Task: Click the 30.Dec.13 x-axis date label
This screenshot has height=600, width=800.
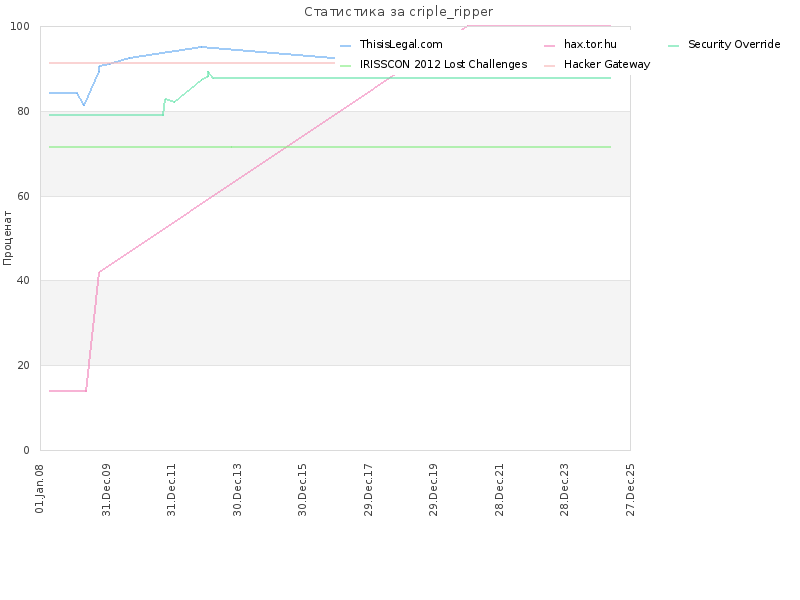Action: [x=237, y=490]
